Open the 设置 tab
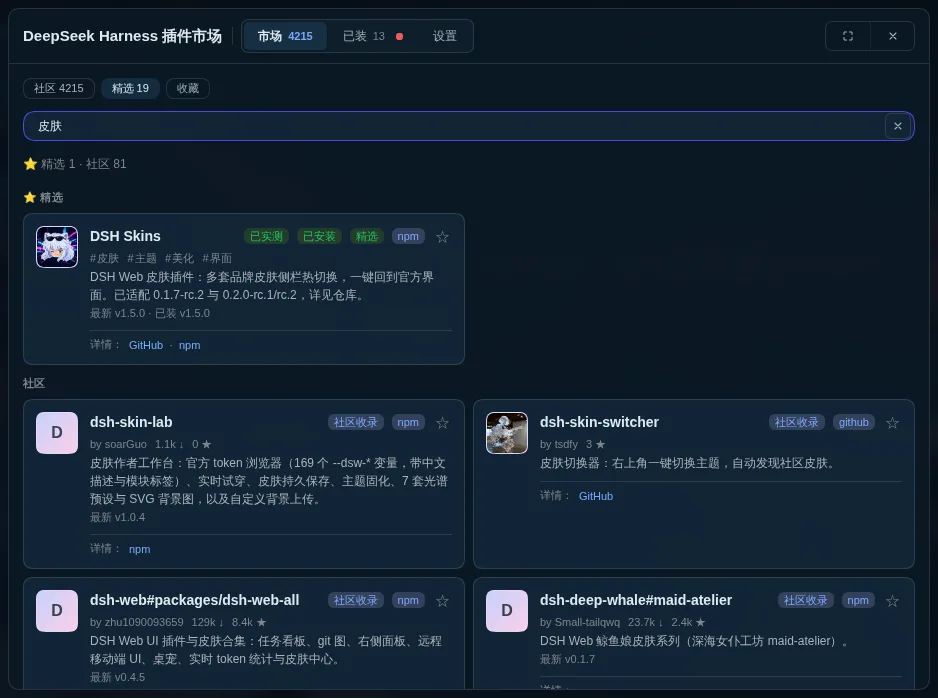This screenshot has height=698, width=938. click(x=444, y=36)
